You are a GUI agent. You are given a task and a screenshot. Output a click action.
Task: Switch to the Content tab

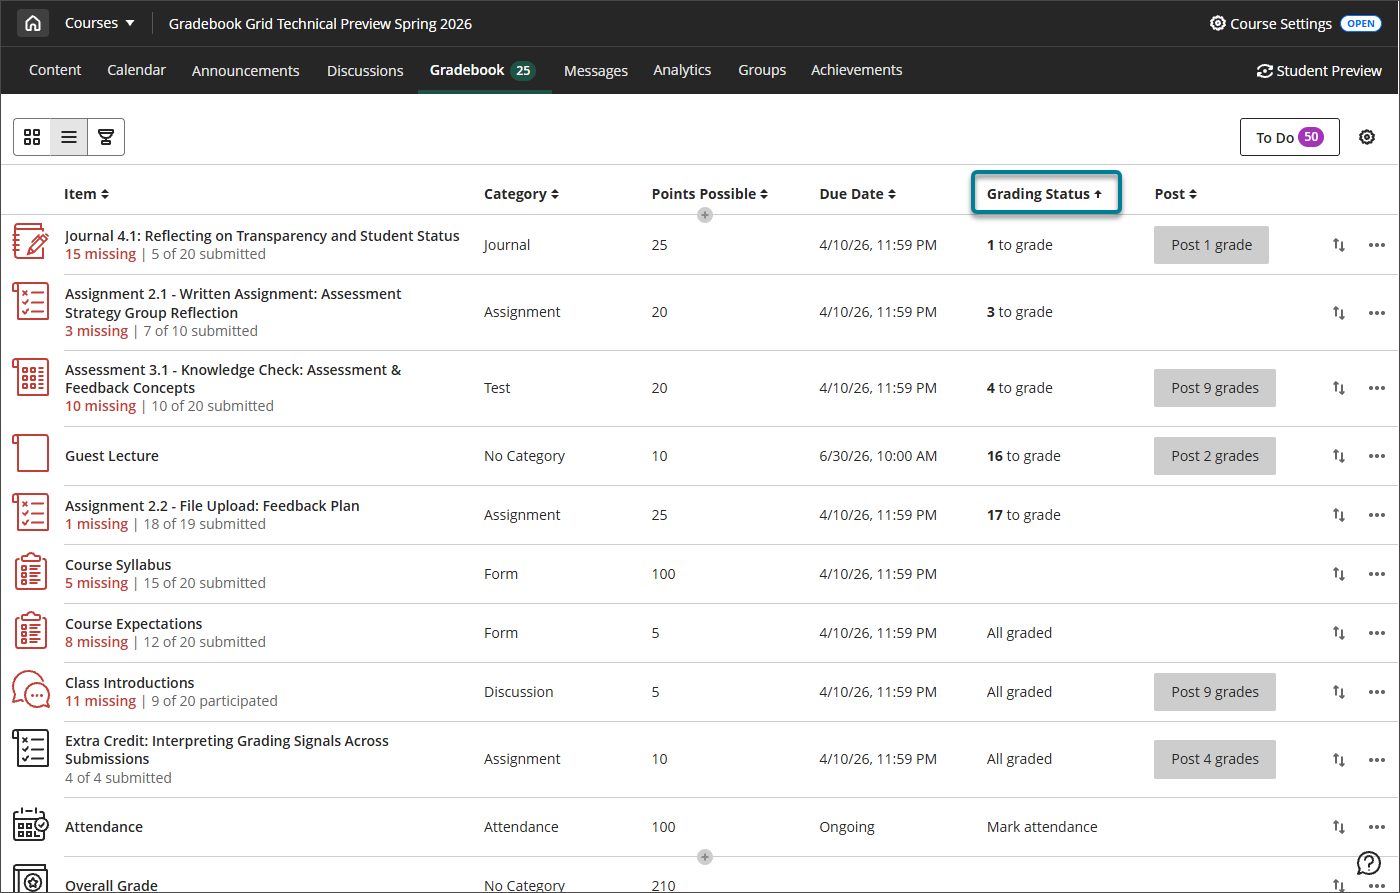pos(55,70)
